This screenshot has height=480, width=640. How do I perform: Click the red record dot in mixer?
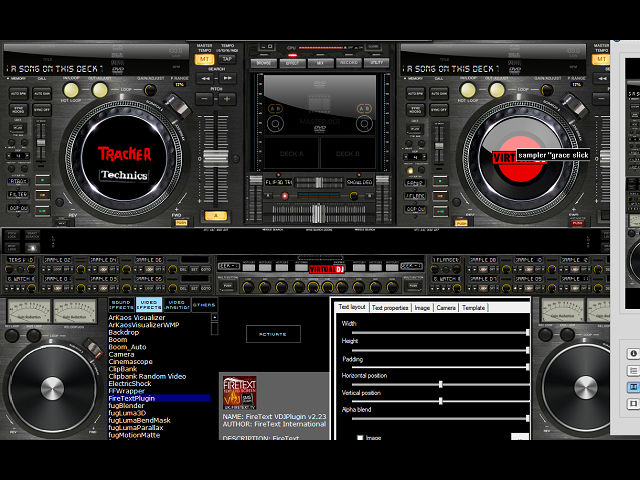[x=285, y=196]
